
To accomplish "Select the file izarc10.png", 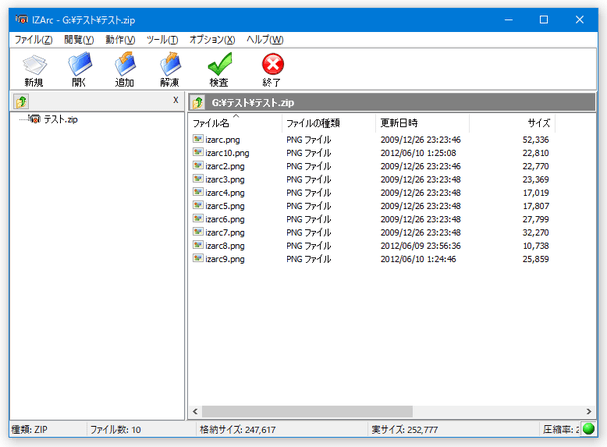I will 227,153.
